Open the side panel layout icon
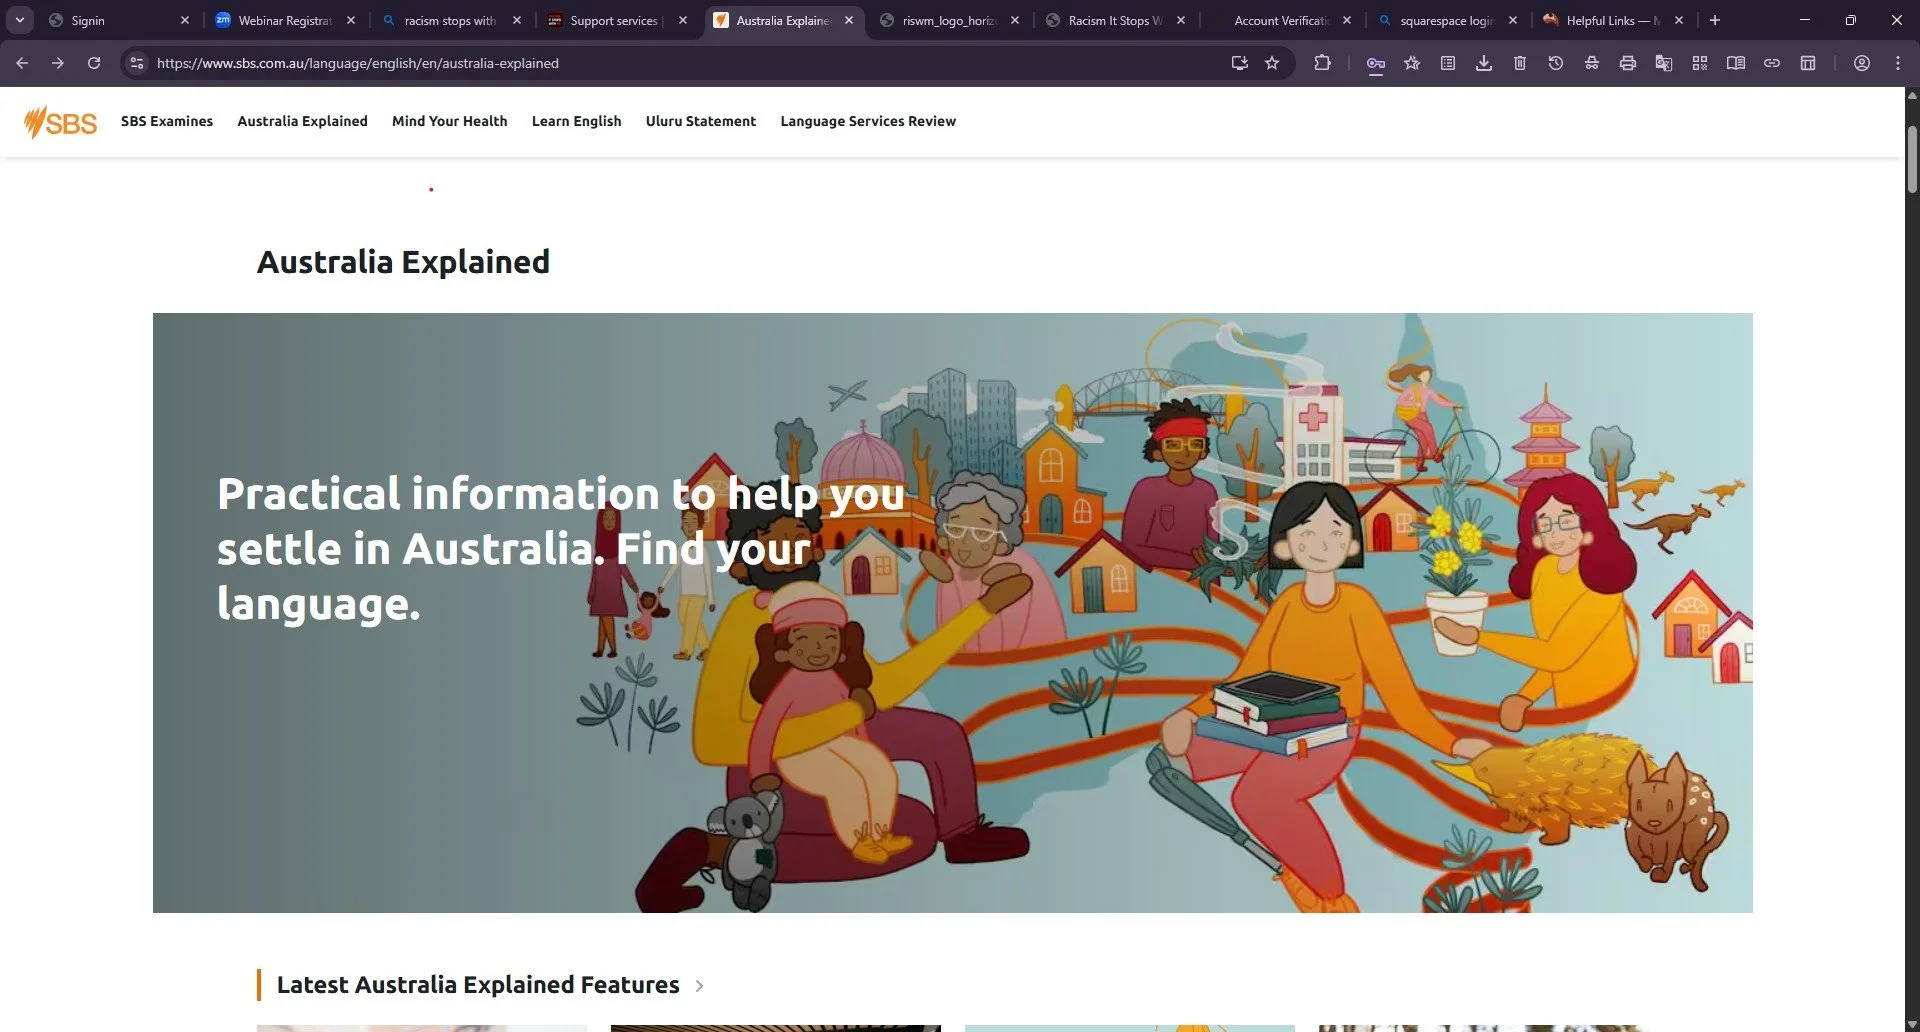 (1808, 63)
